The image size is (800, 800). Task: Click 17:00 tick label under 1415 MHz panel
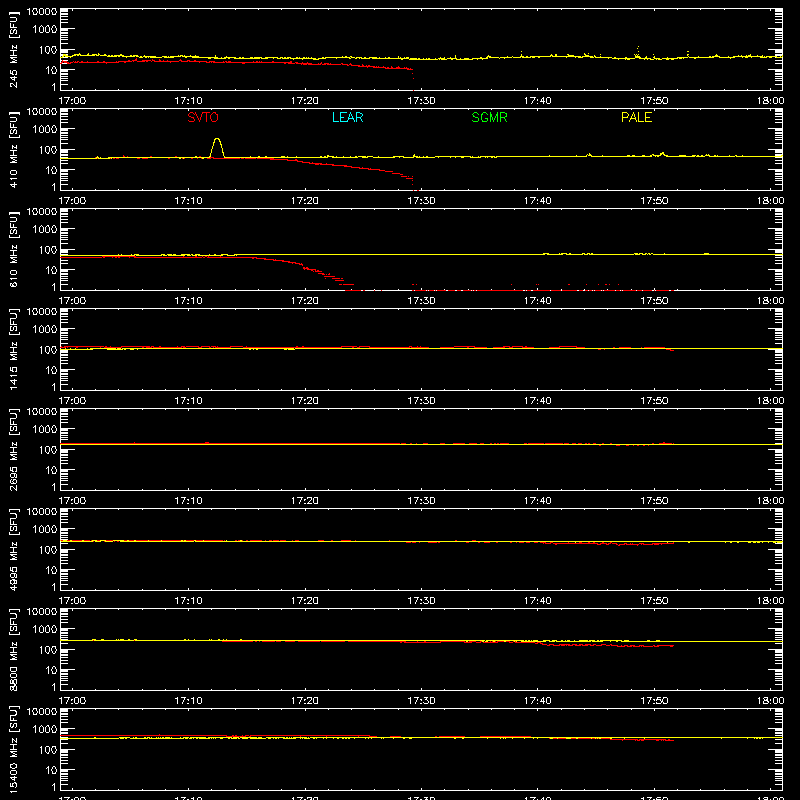(72, 401)
